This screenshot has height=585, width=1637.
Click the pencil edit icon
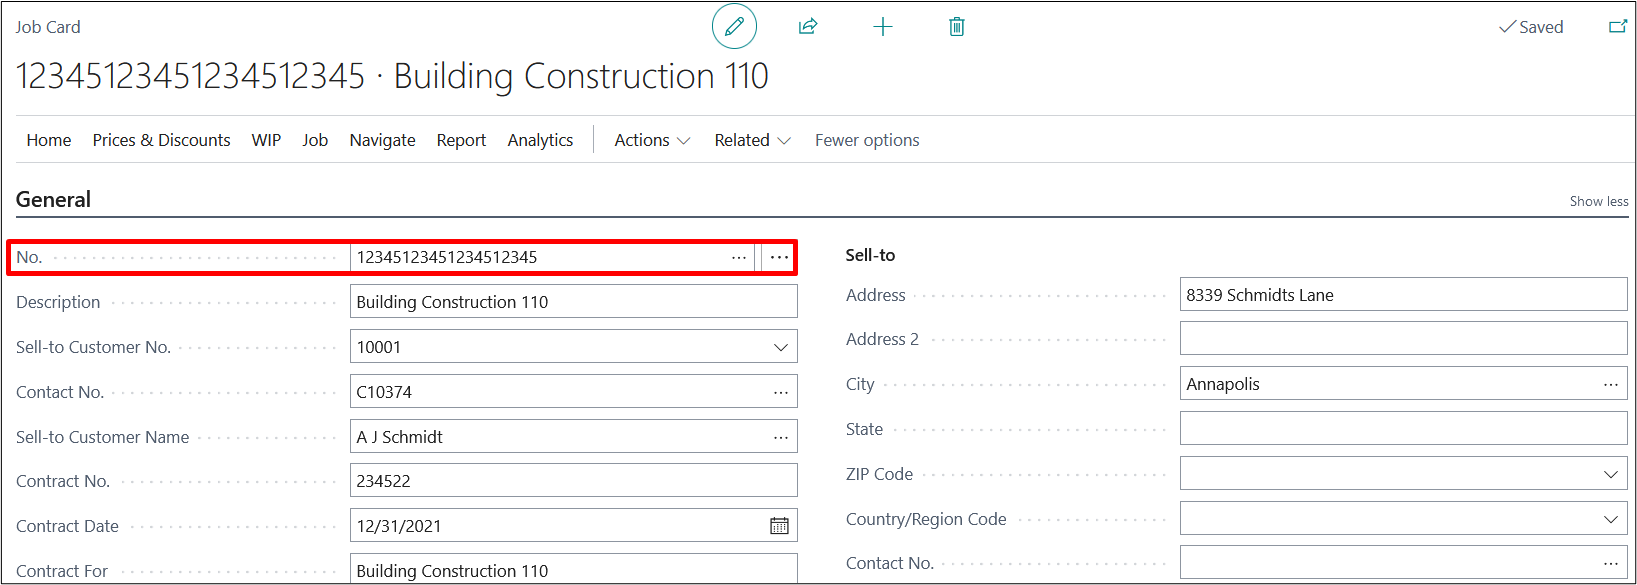[734, 27]
